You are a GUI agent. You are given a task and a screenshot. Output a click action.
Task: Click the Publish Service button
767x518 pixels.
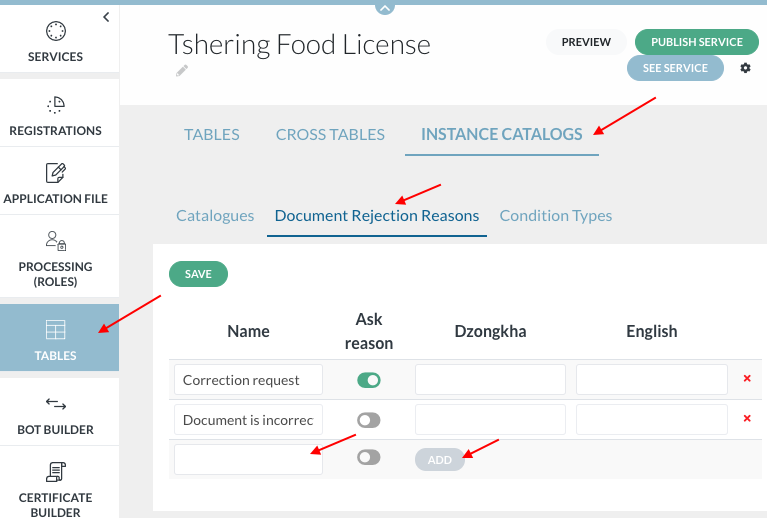697,42
